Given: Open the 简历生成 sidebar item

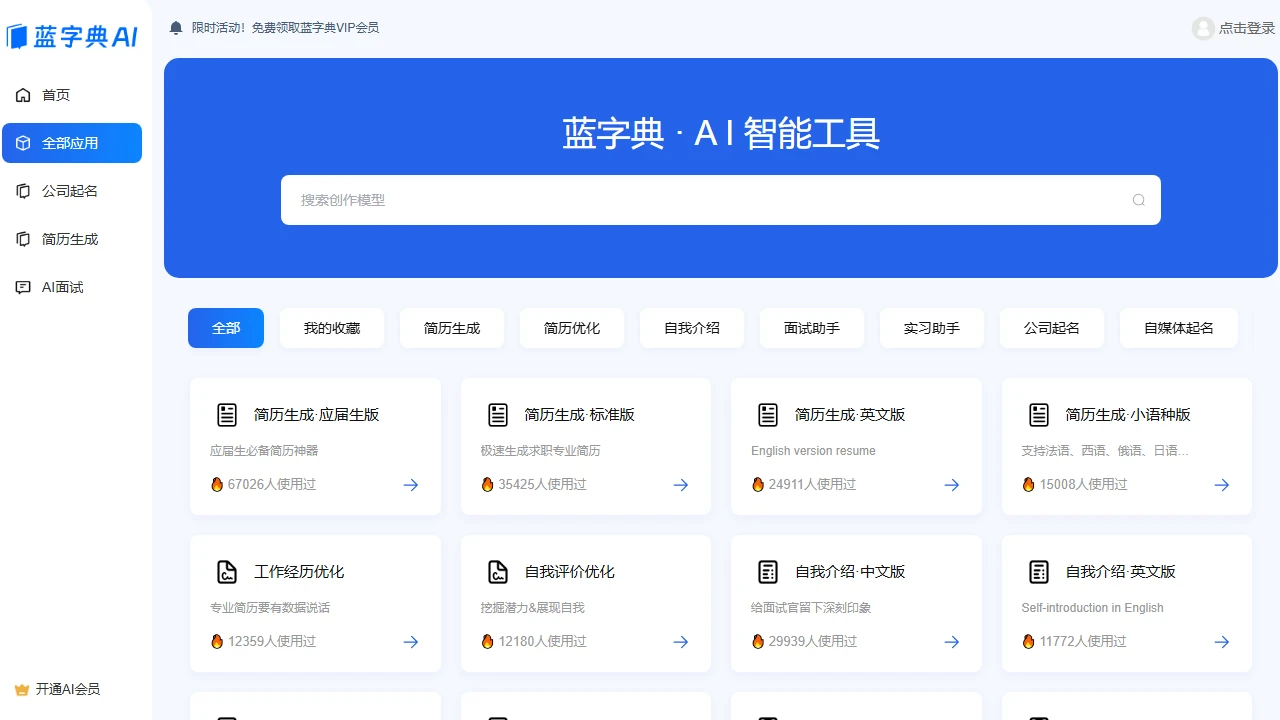Looking at the screenshot, I should (70, 239).
